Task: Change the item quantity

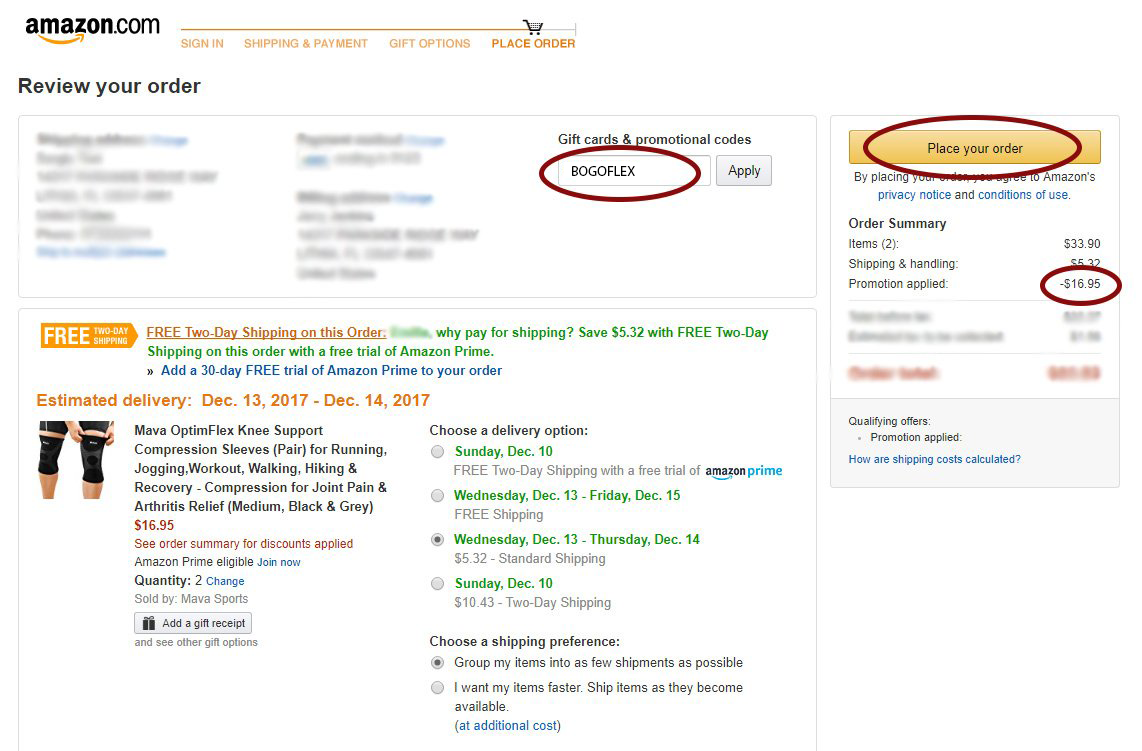Action: click(x=225, y=581)
